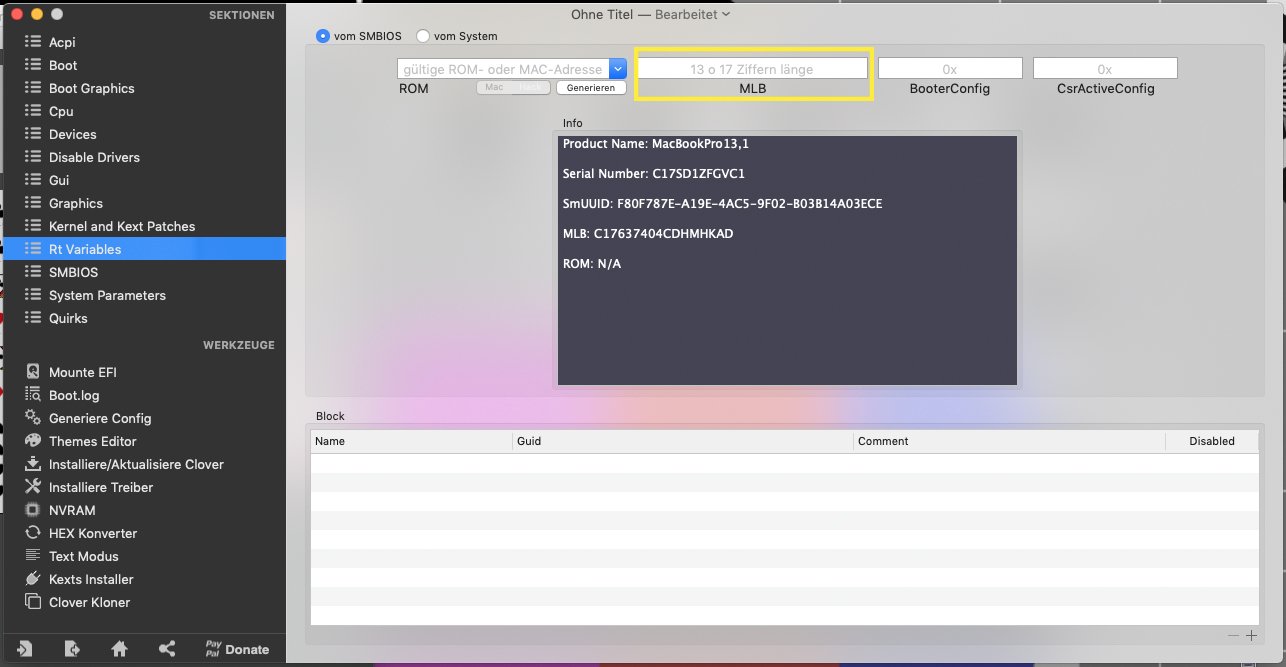Click the Generiere Config gear icon
Image resolution: width=1286 pixels, height=667 pixels.
tap(32, 418)
